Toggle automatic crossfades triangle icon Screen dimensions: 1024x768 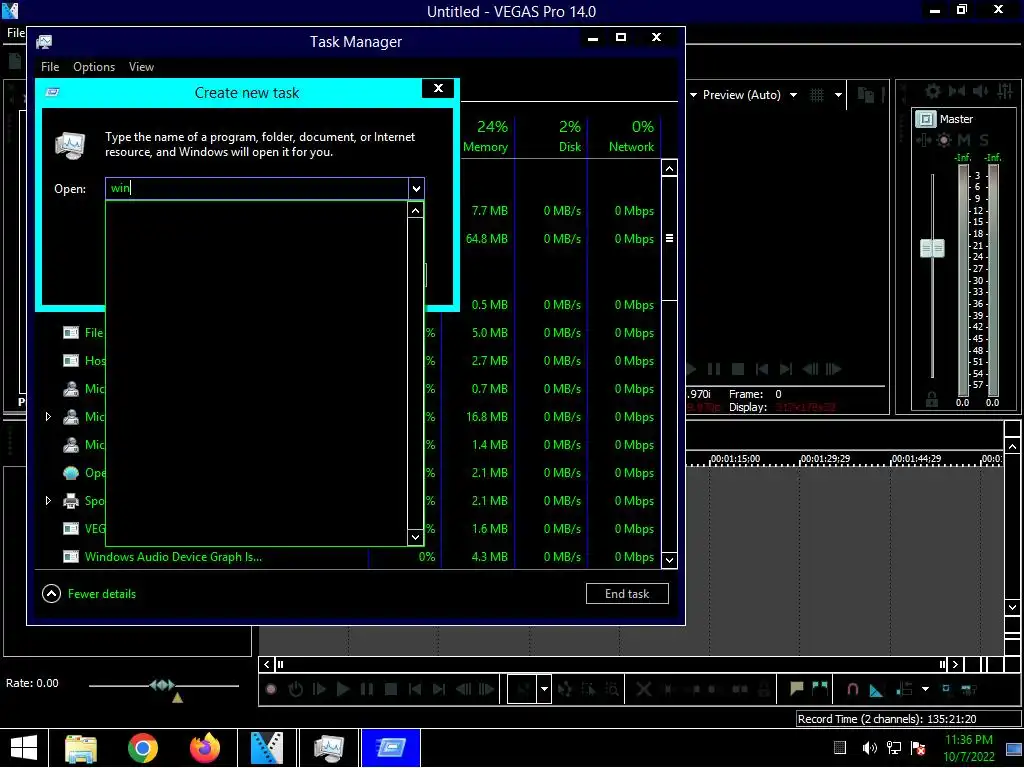tap(876, 690)
